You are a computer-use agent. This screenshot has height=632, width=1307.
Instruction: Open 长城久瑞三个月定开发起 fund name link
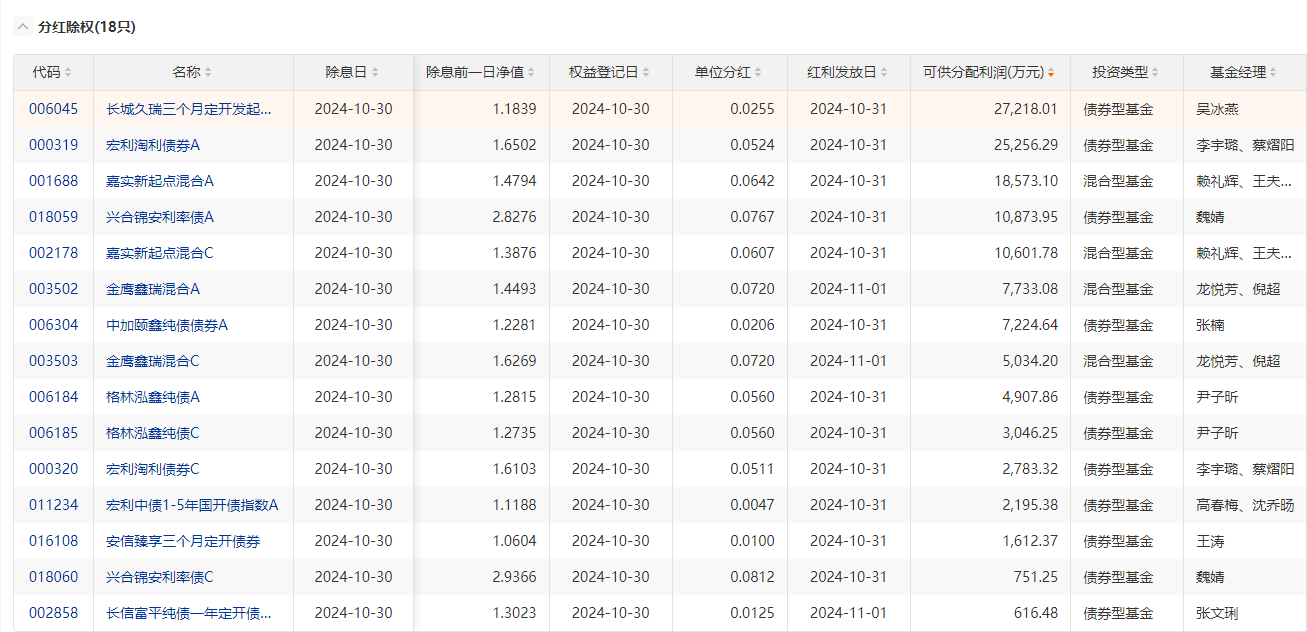tap(189, 109)
